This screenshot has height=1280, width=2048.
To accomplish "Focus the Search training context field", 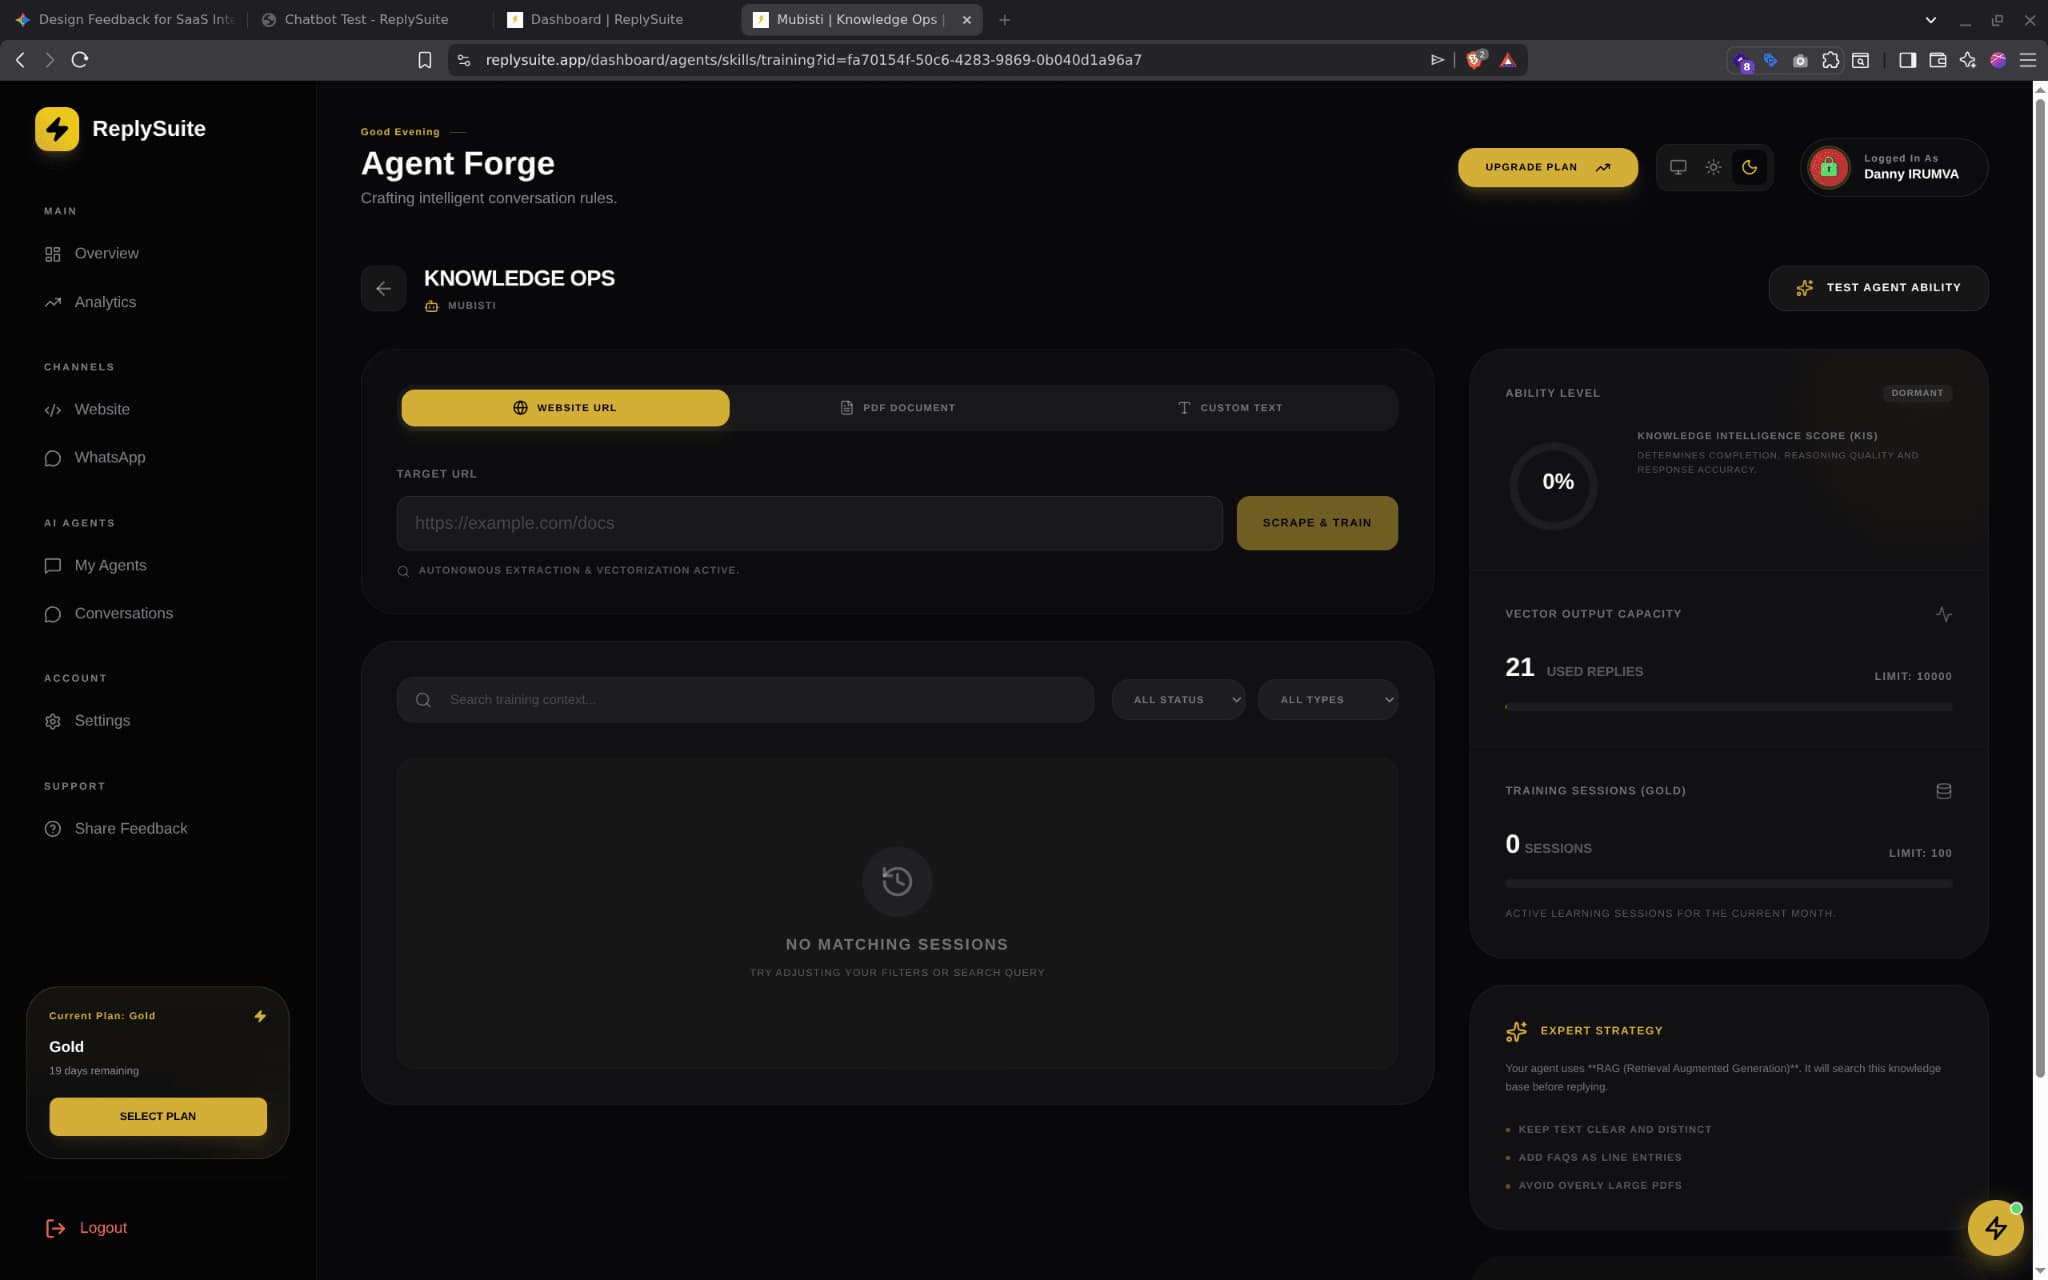I will 745,700.
